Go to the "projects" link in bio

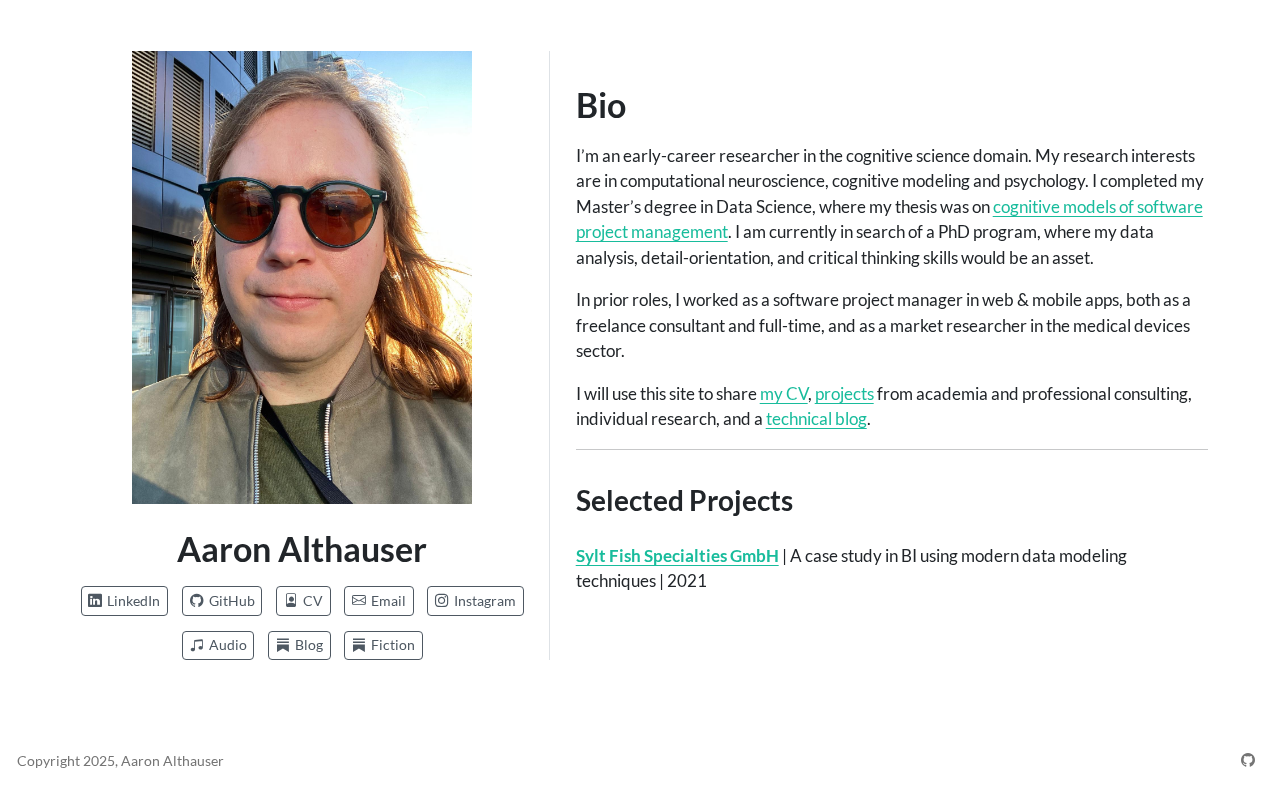[844, 394]
